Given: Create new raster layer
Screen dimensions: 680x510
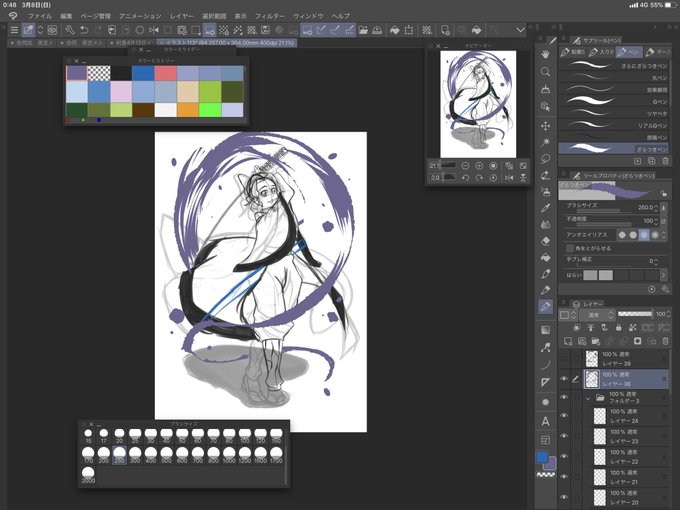Looking at the screenshot, I should (x=568, y=341).
